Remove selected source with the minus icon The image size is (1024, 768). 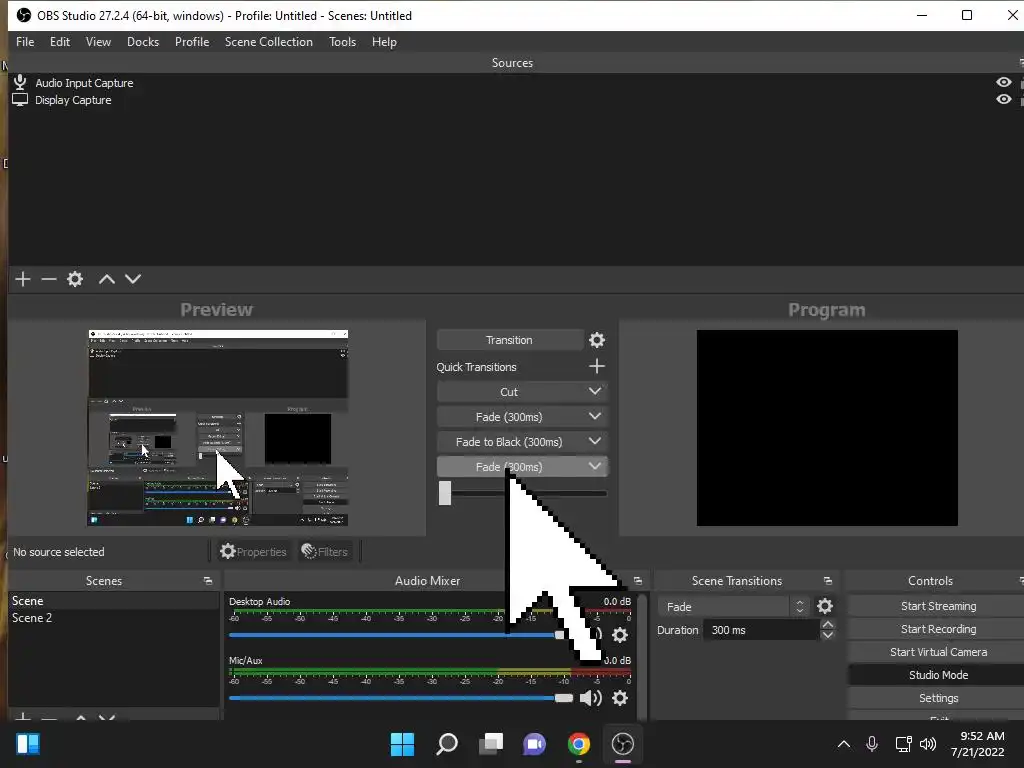click(x=49, y=280)
